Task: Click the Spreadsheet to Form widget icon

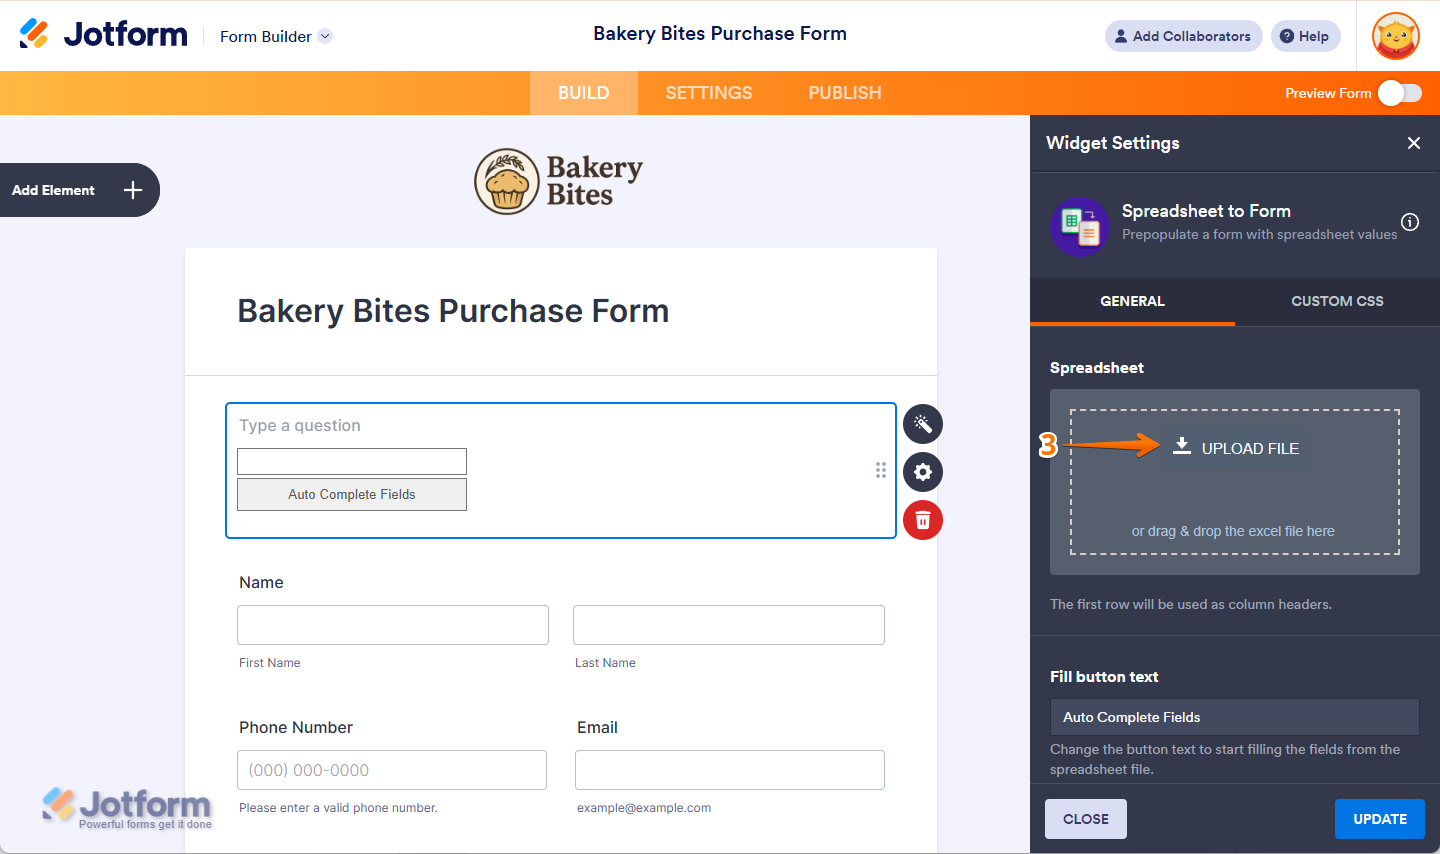Action: click(1079, 227)
